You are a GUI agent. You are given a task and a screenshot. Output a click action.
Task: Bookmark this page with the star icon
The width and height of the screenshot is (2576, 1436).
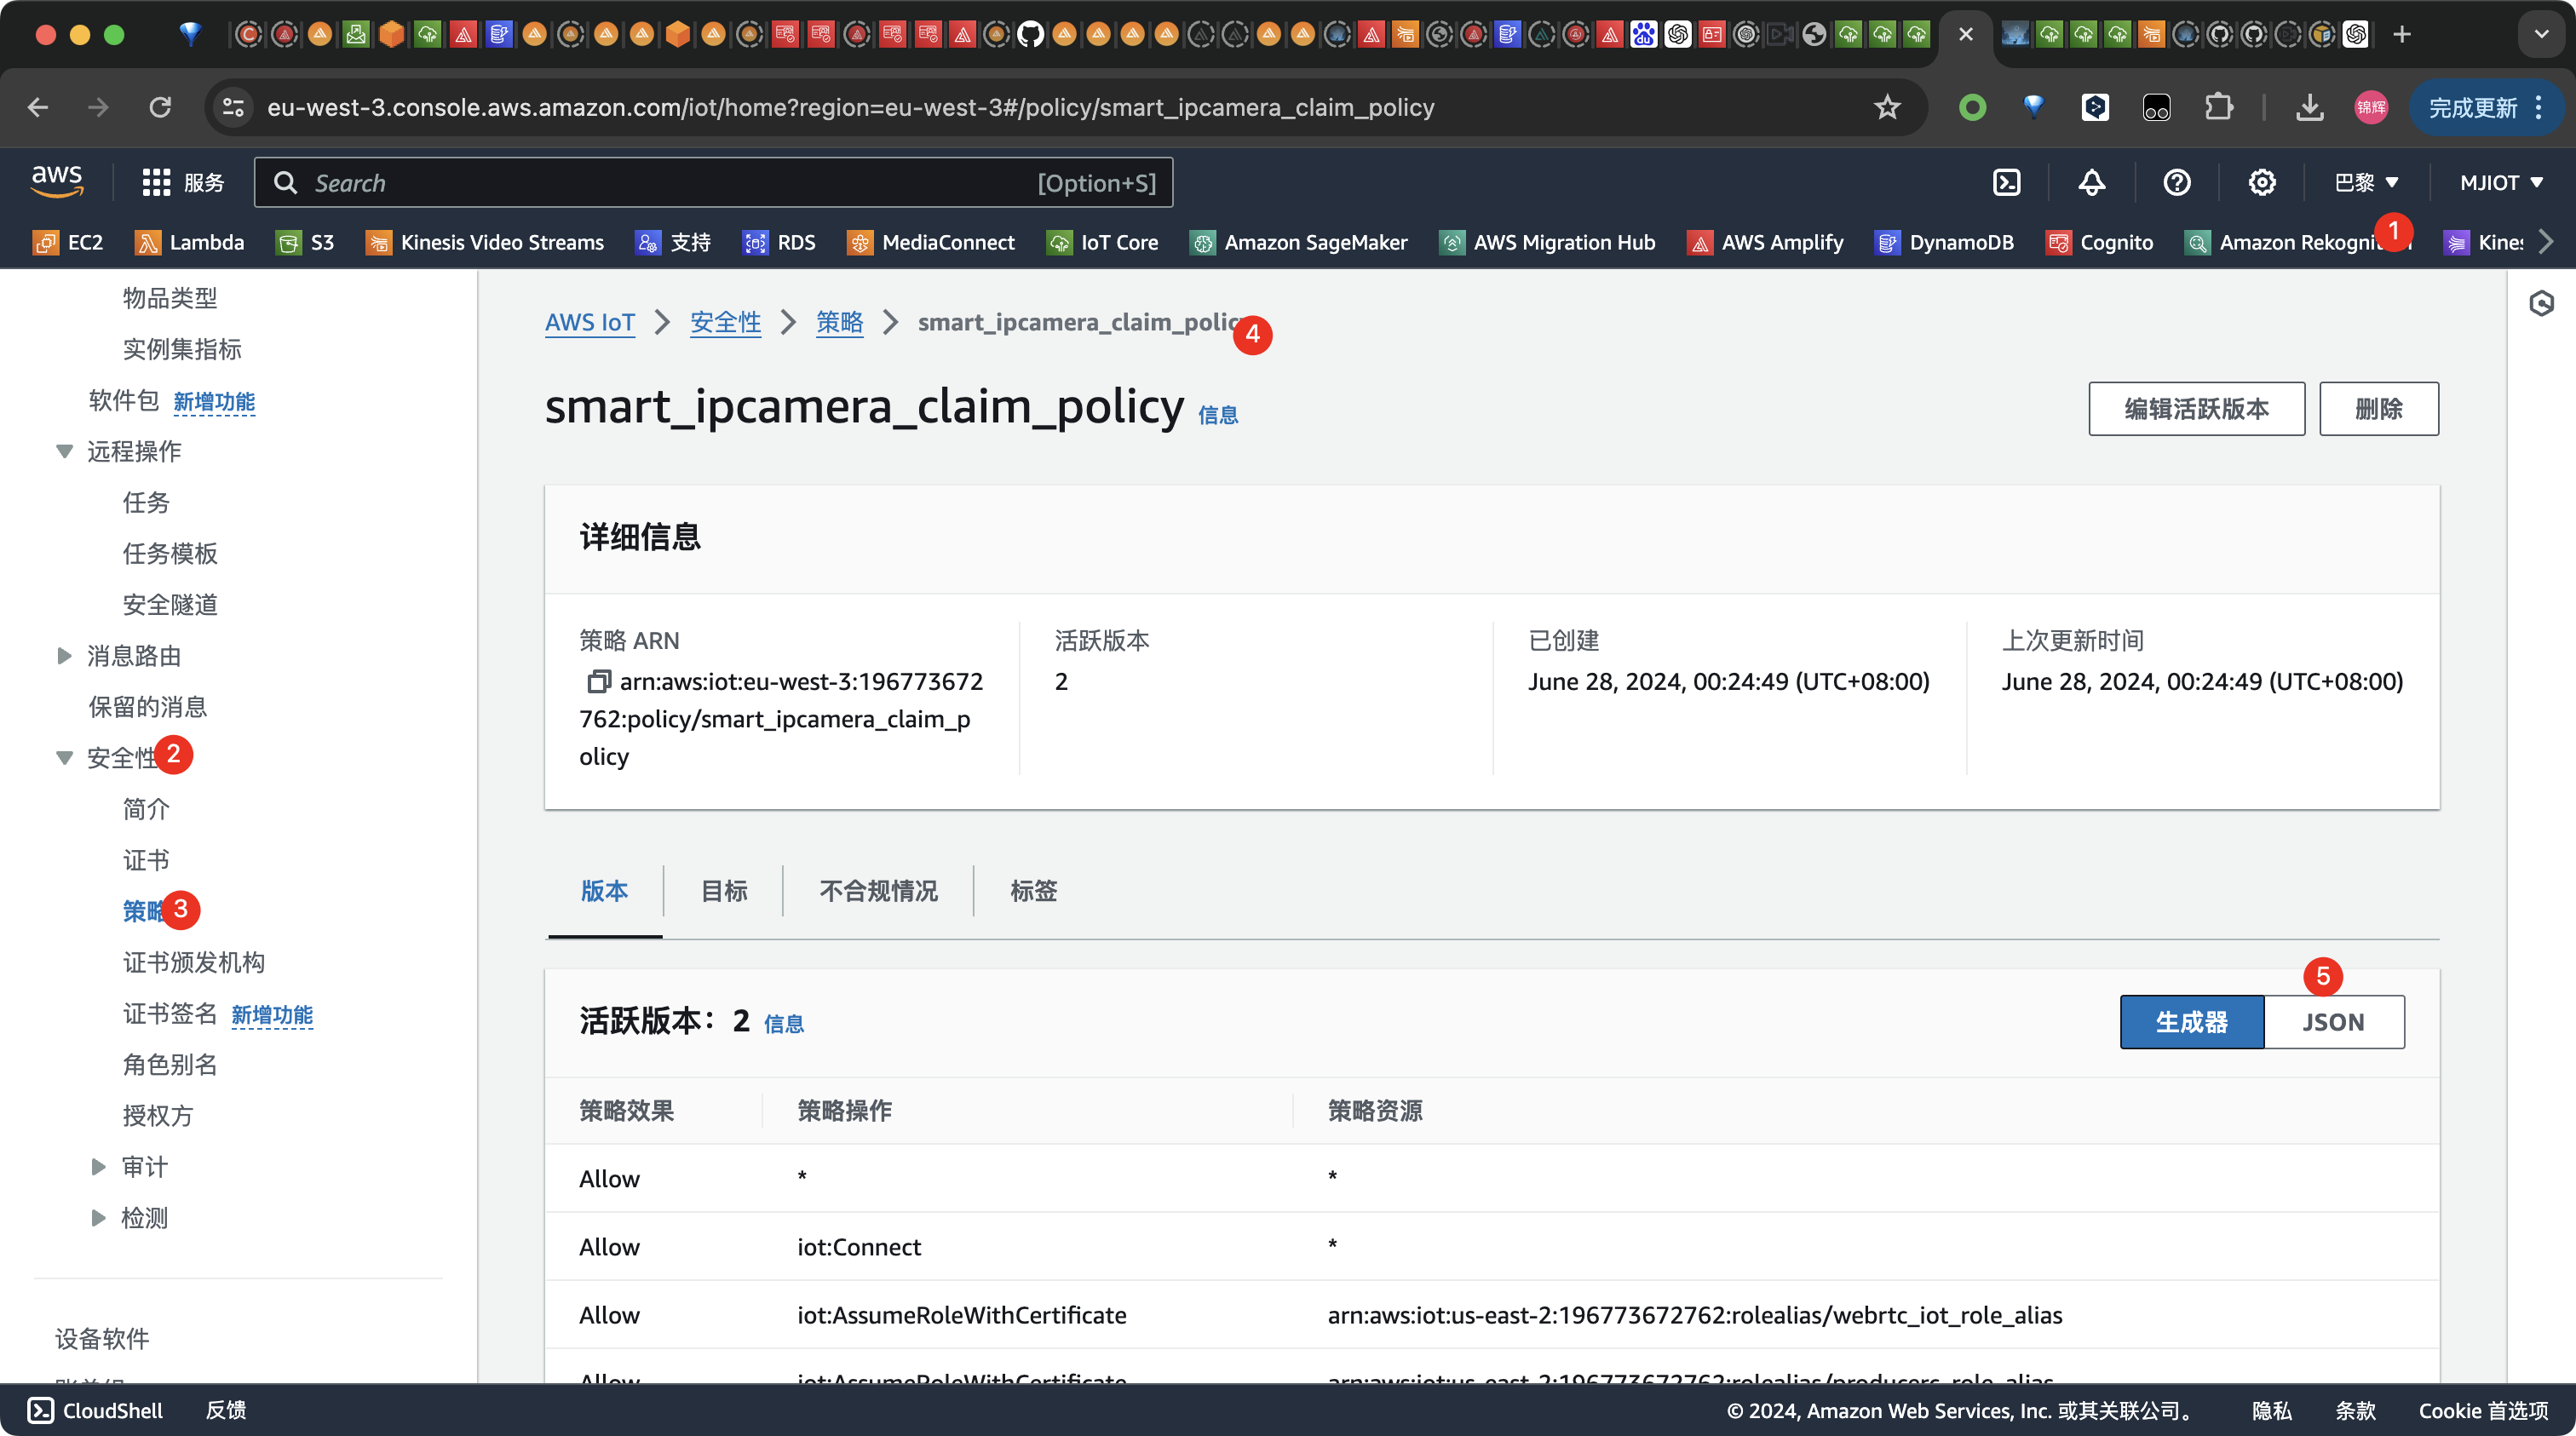[1886, 107]
